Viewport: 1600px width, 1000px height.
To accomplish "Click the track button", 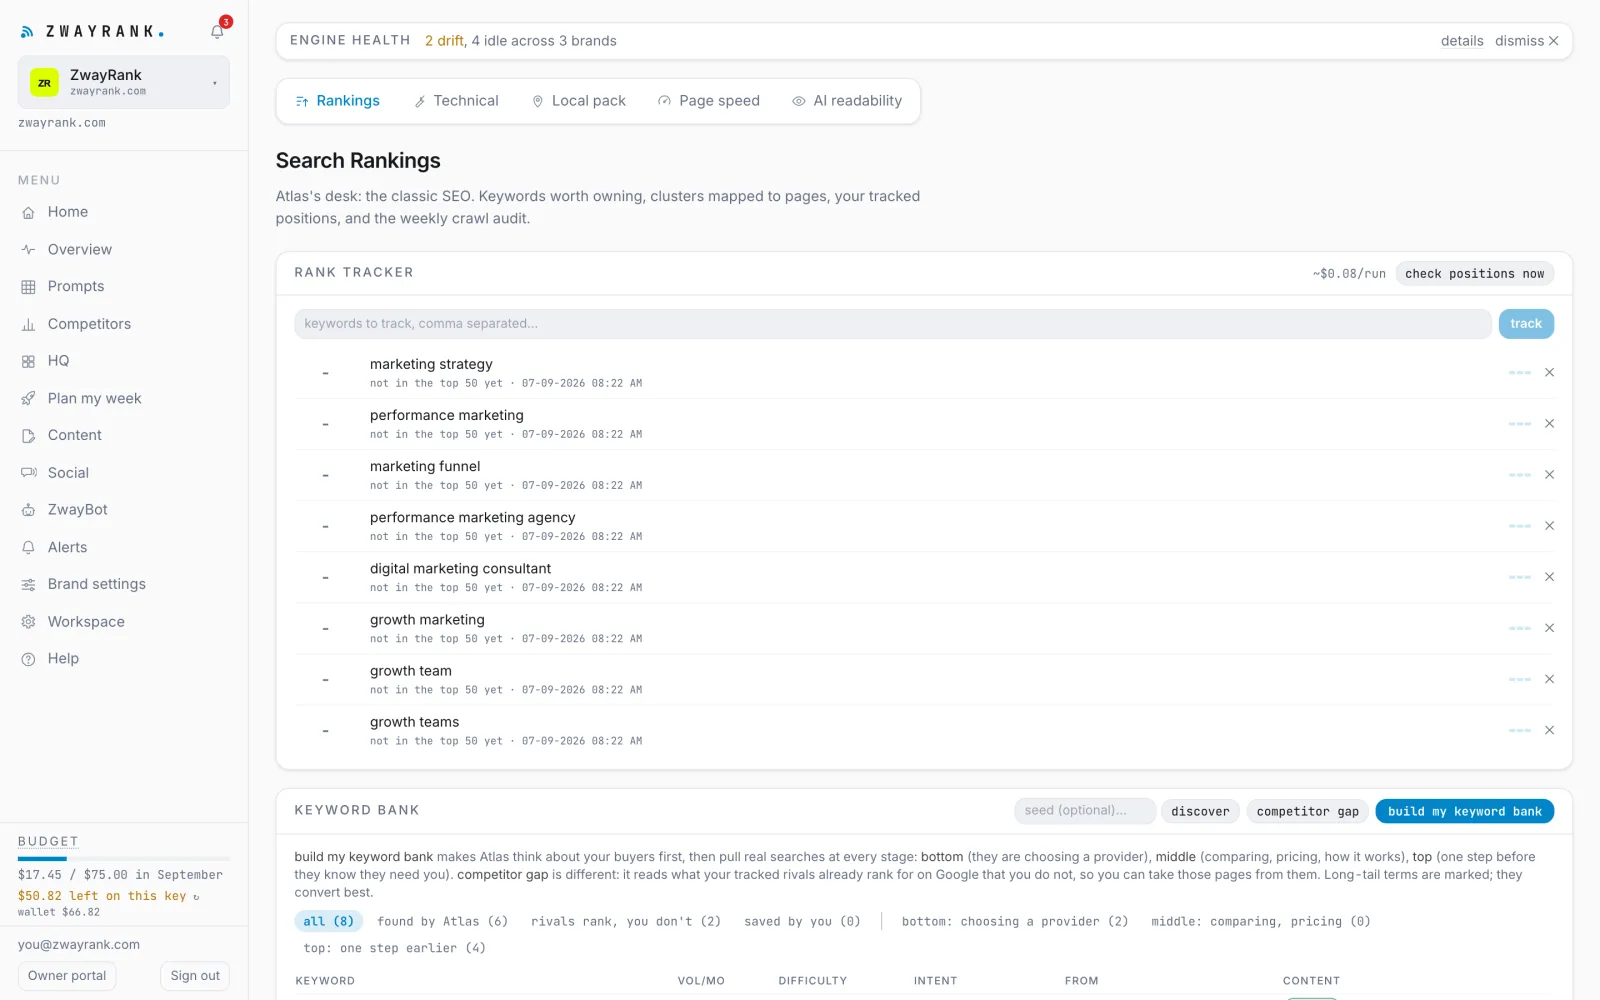I will 1526,324.
